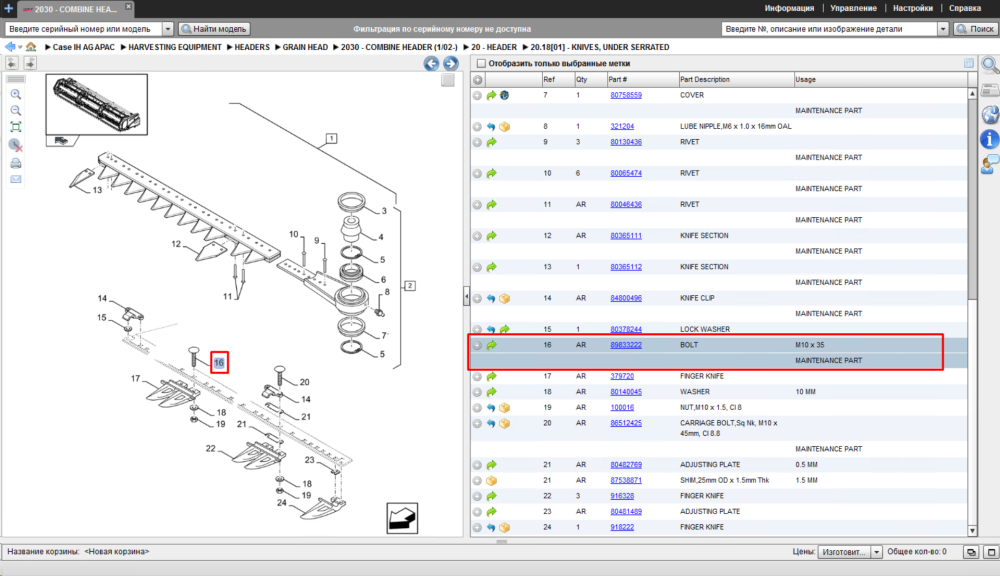This screenshot has width=1000, height=576.
Task: Go to previous illustration round arrow
Action: [431, 63]
